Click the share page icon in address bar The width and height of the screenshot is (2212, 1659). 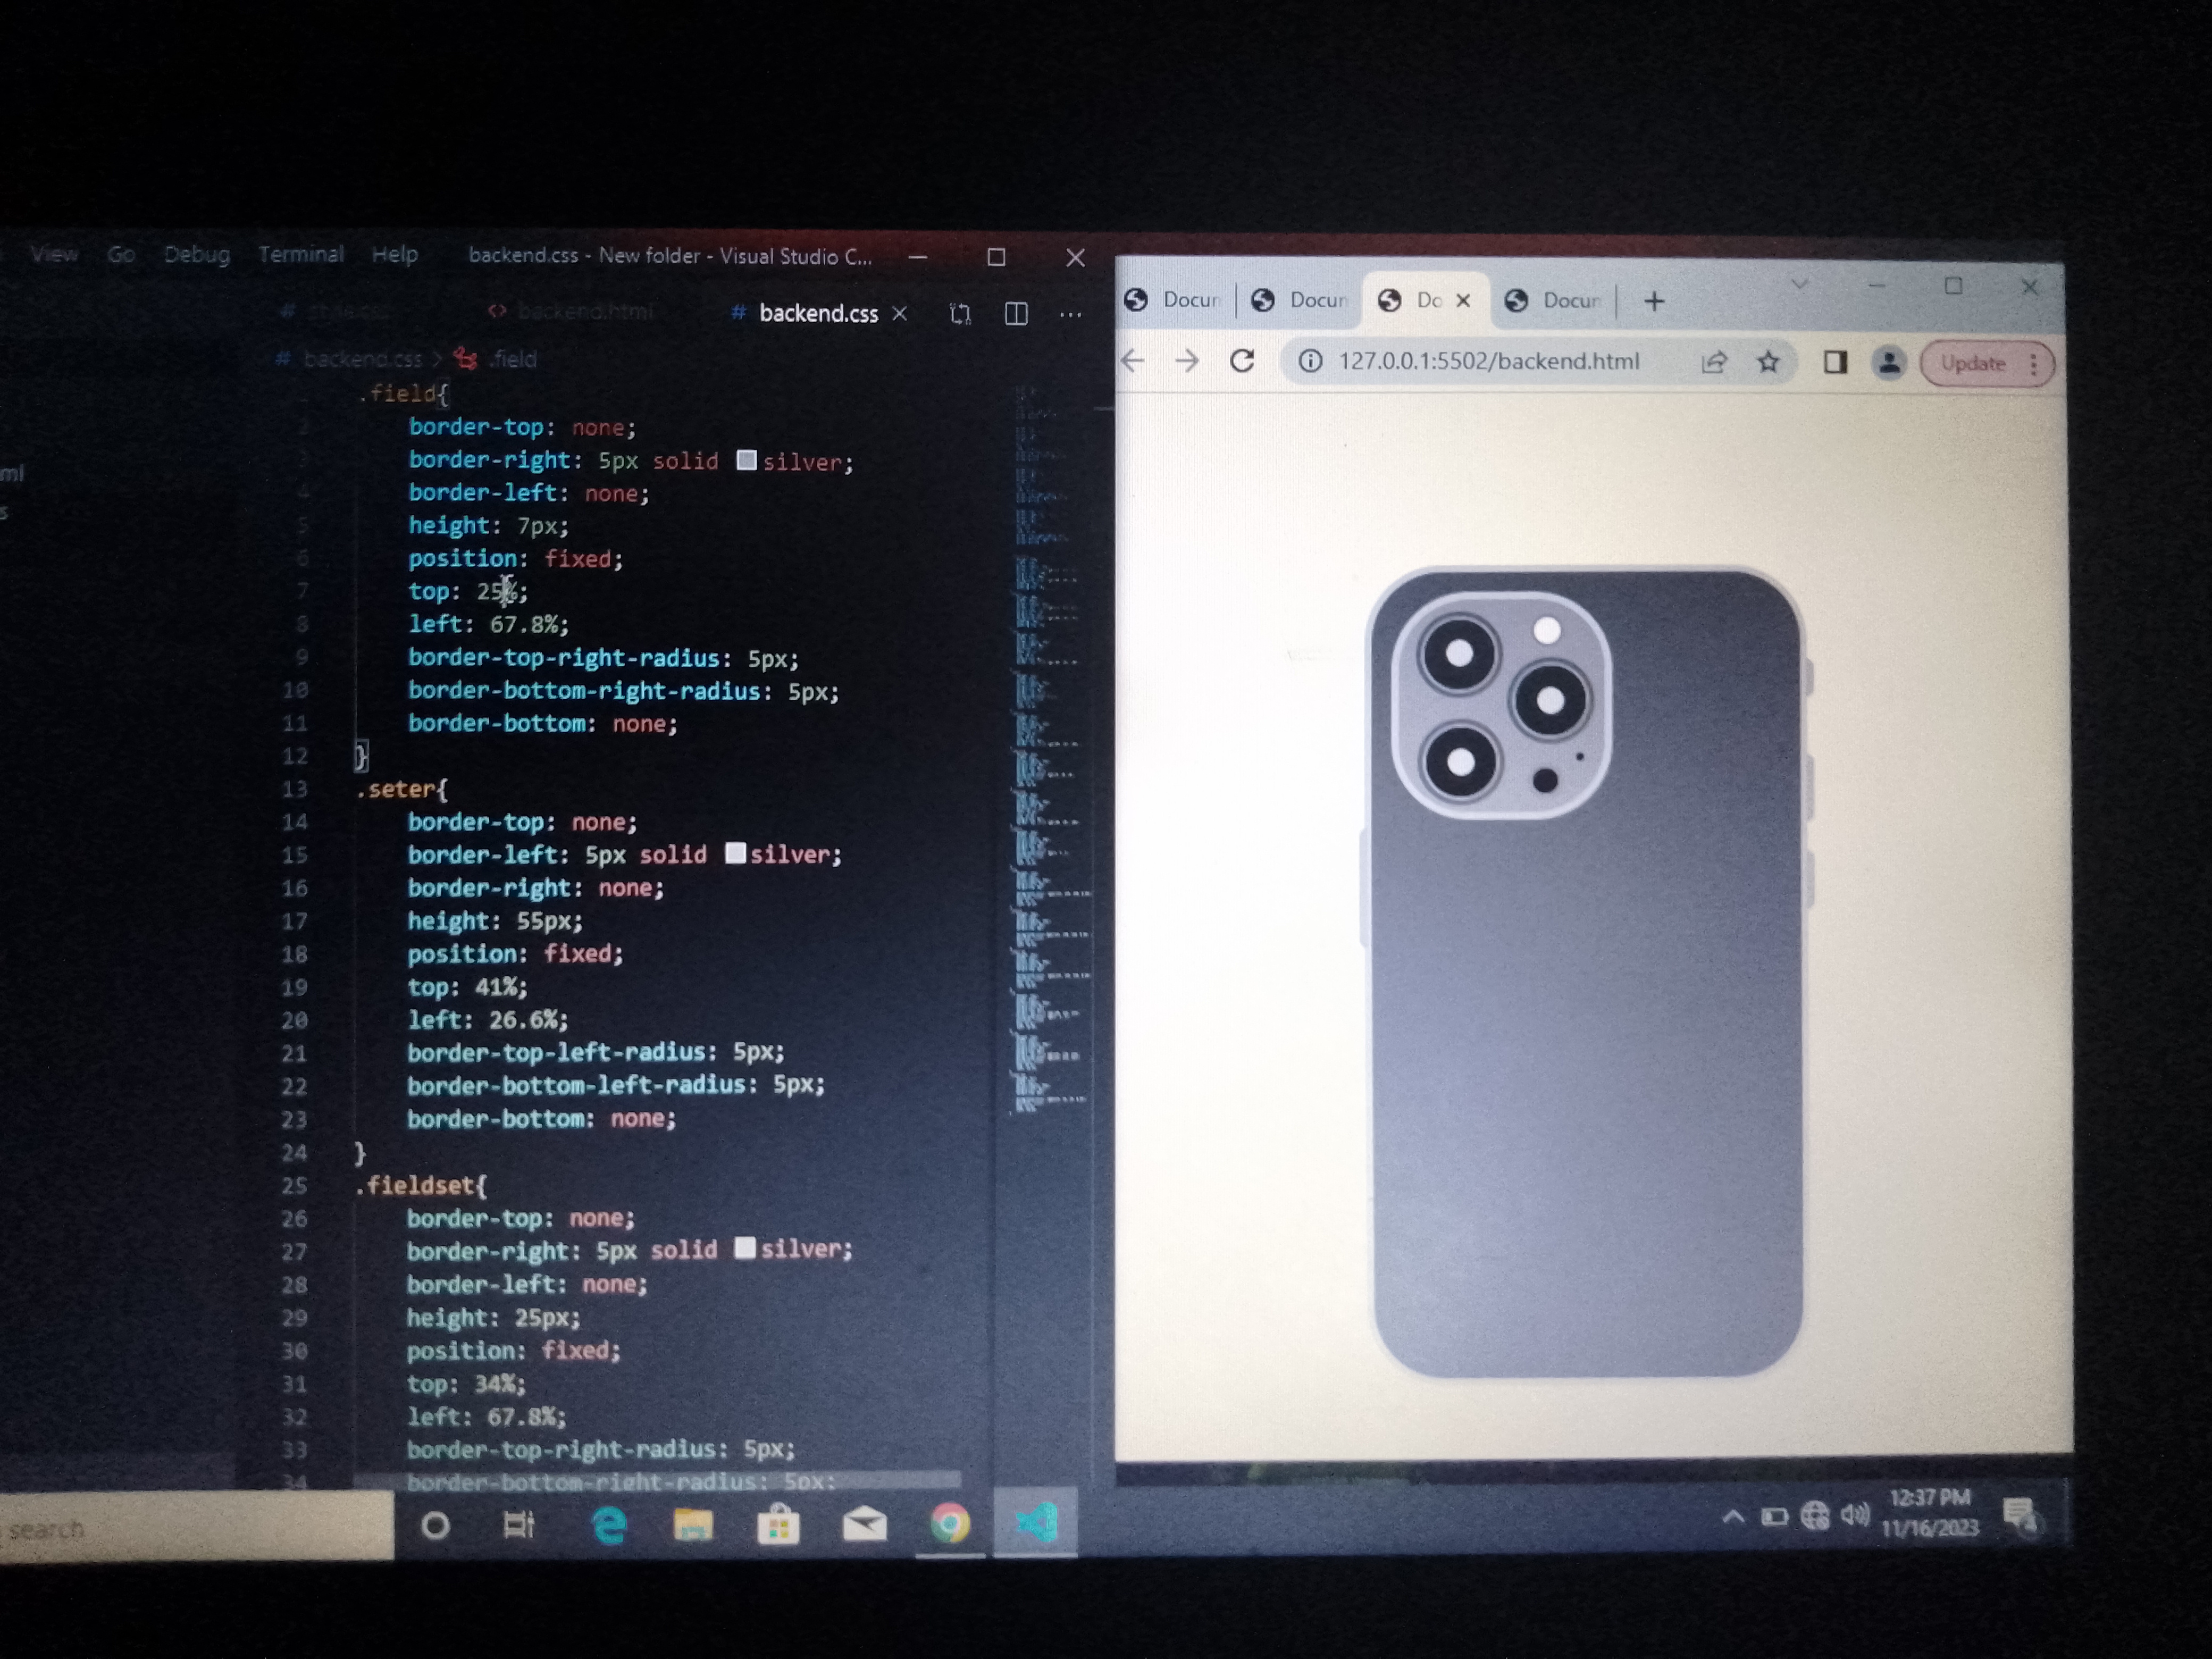tap(1714, 362)
